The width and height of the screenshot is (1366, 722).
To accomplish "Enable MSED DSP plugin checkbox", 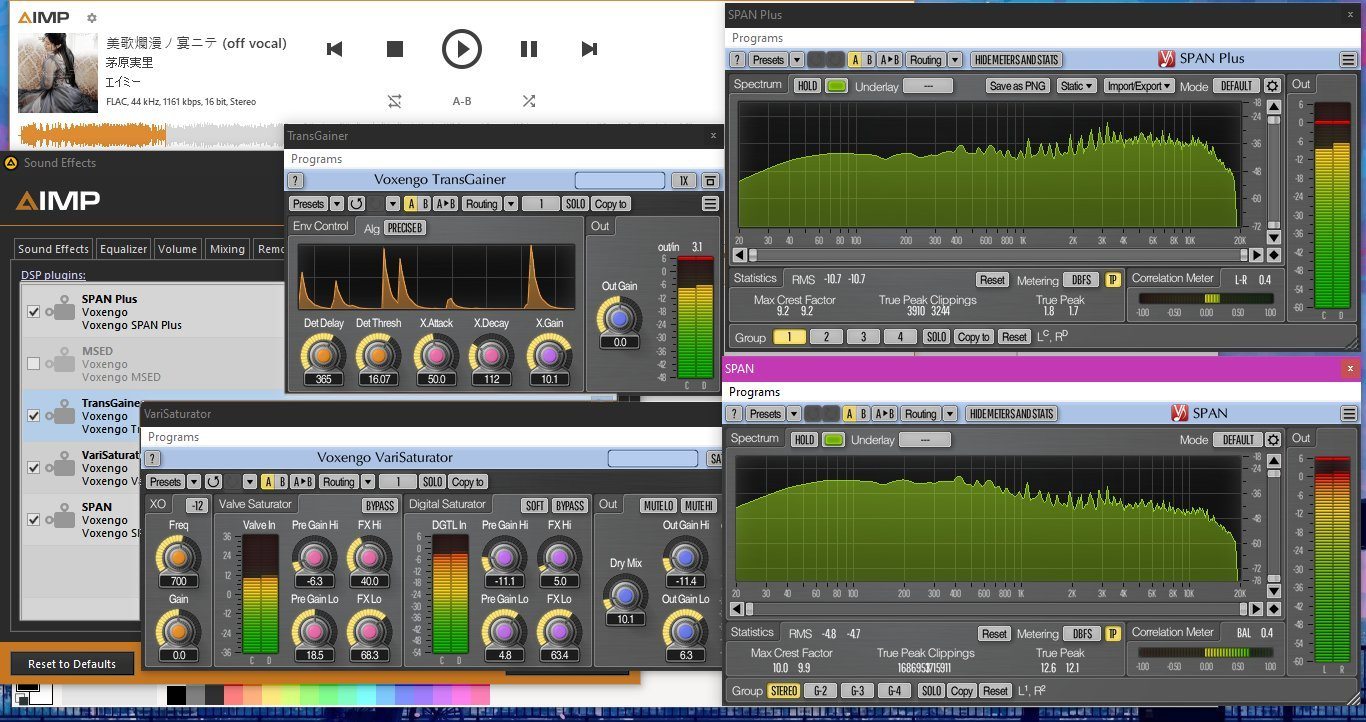I will pyautogui.click(x=34, y=364).
